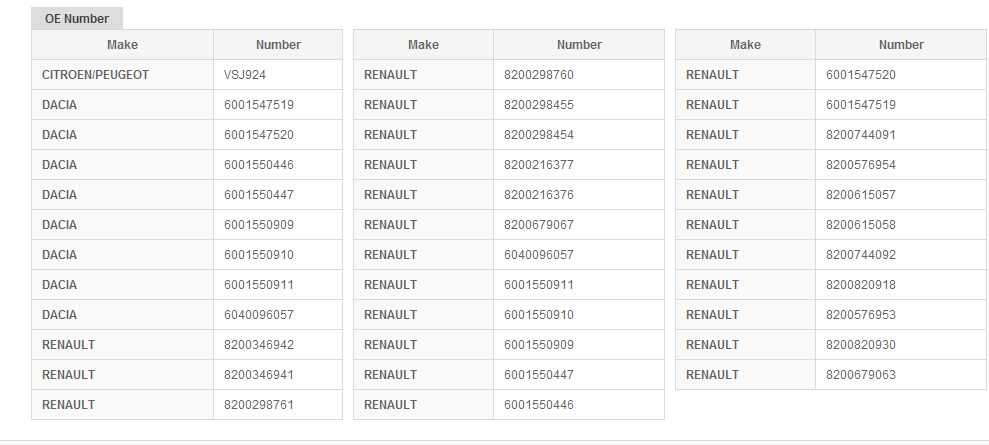Select RENAULT number 8200298760
989x445 pixels.
point(539,75)
